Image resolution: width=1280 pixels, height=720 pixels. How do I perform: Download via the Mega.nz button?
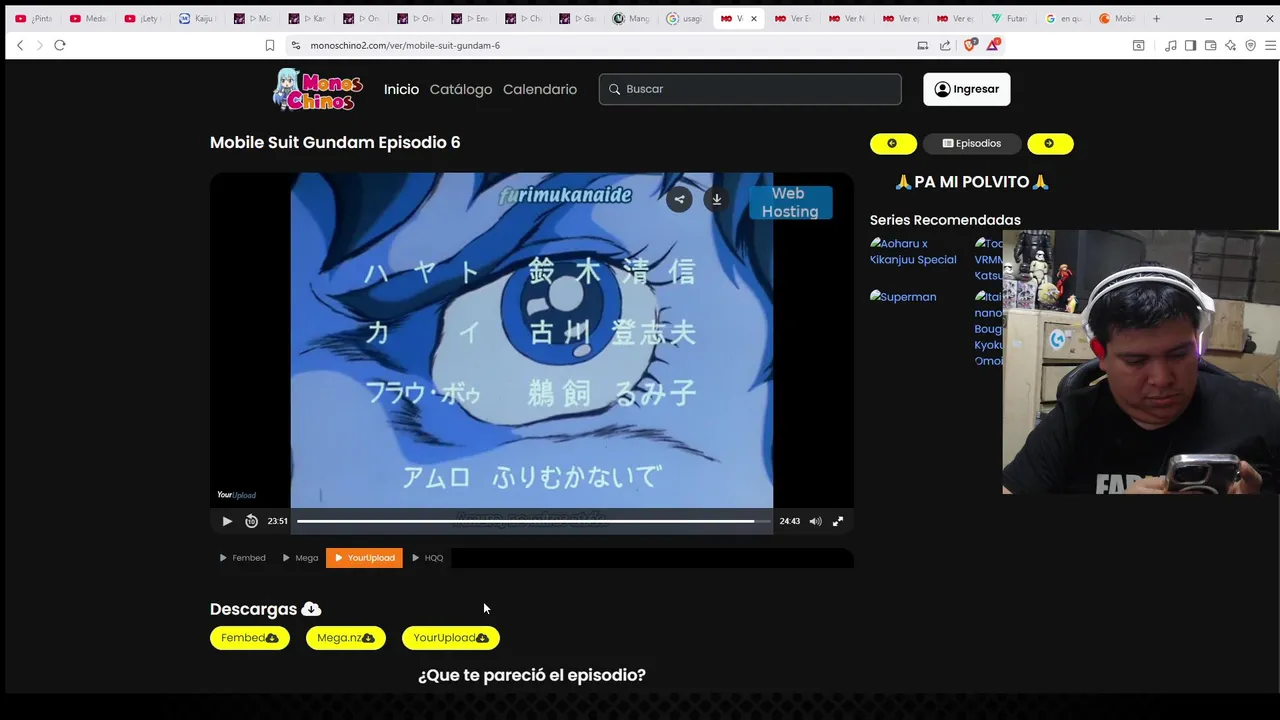coord(346,638)
